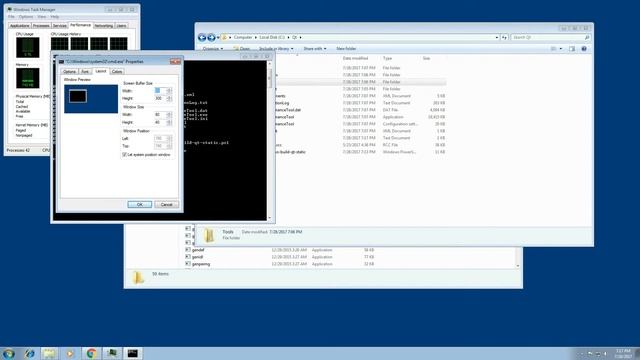Click the address bar refresh button
640x360 pixels.
[504, 37]
